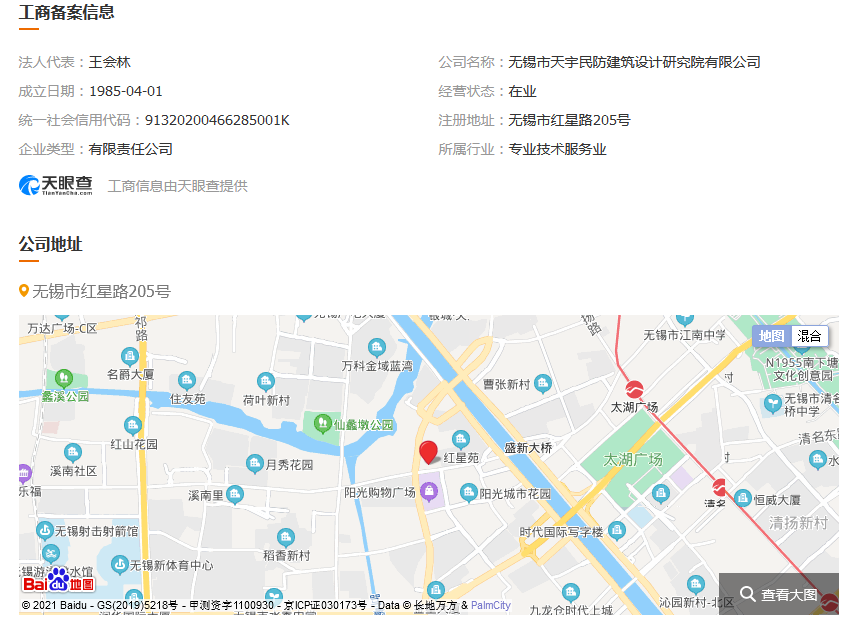Select the 阳光城市花园 building marker
The width and height of the screenshot is (842, 623).
[x=469, y=492]
